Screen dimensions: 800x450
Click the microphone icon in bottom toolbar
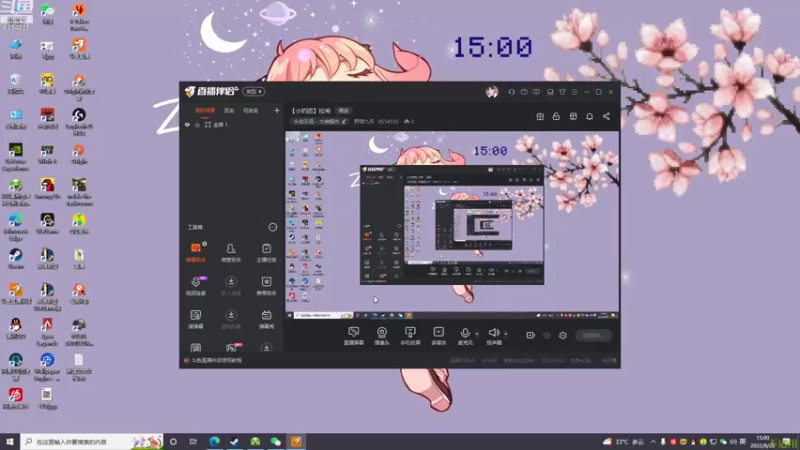[x=465, y=333]
